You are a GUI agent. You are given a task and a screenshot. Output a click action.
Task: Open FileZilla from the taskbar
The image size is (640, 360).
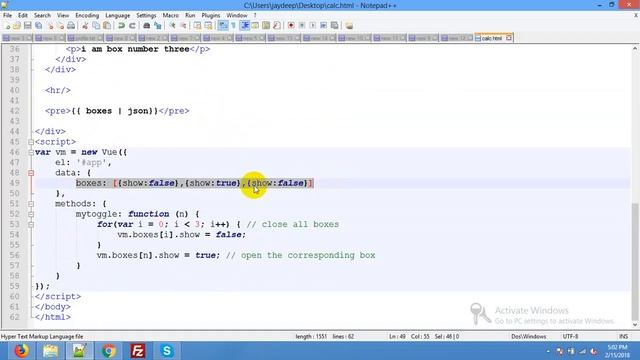(138, 351)
